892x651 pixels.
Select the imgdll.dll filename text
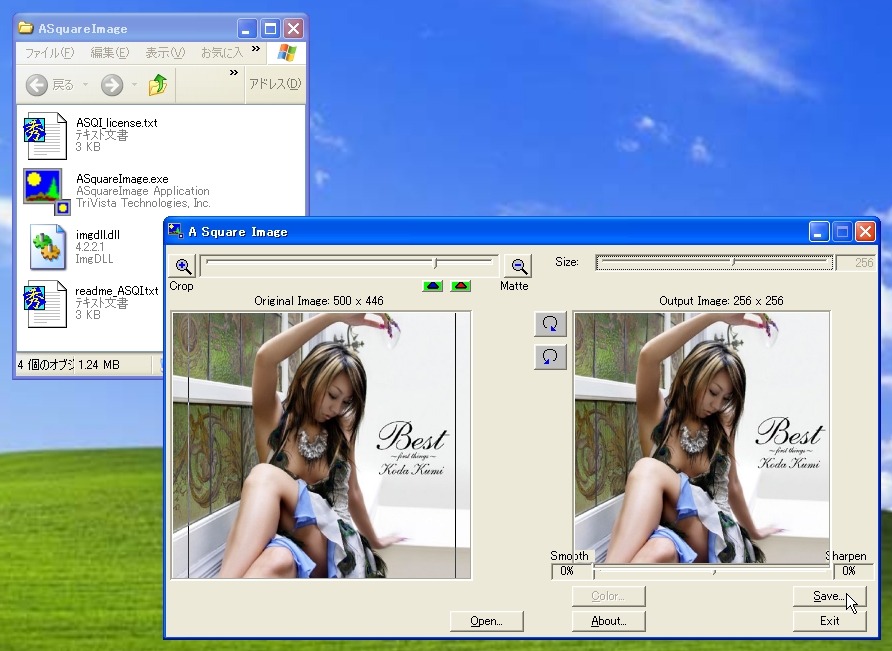pyautogui.click(x=98, y=234)
